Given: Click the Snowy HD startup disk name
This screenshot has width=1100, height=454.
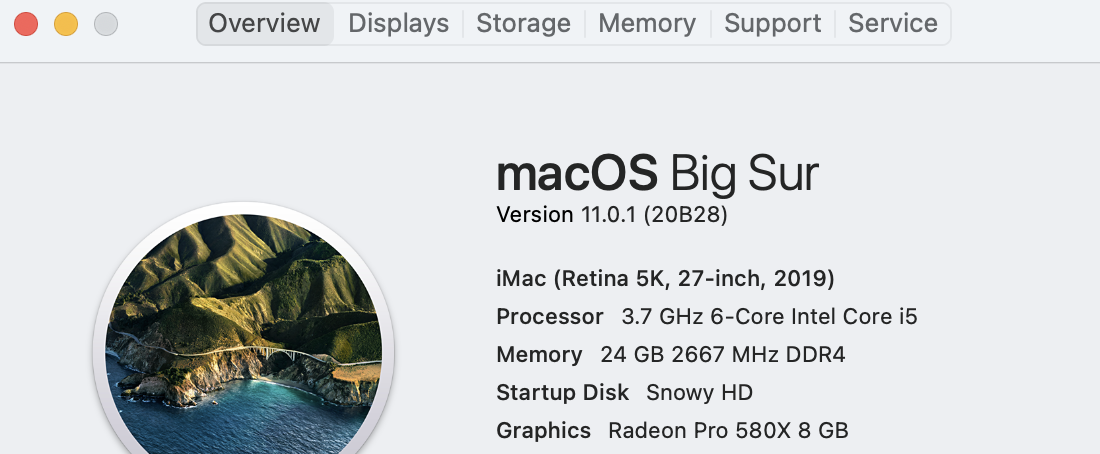Looking at the screenshot, I should (699, 392).
